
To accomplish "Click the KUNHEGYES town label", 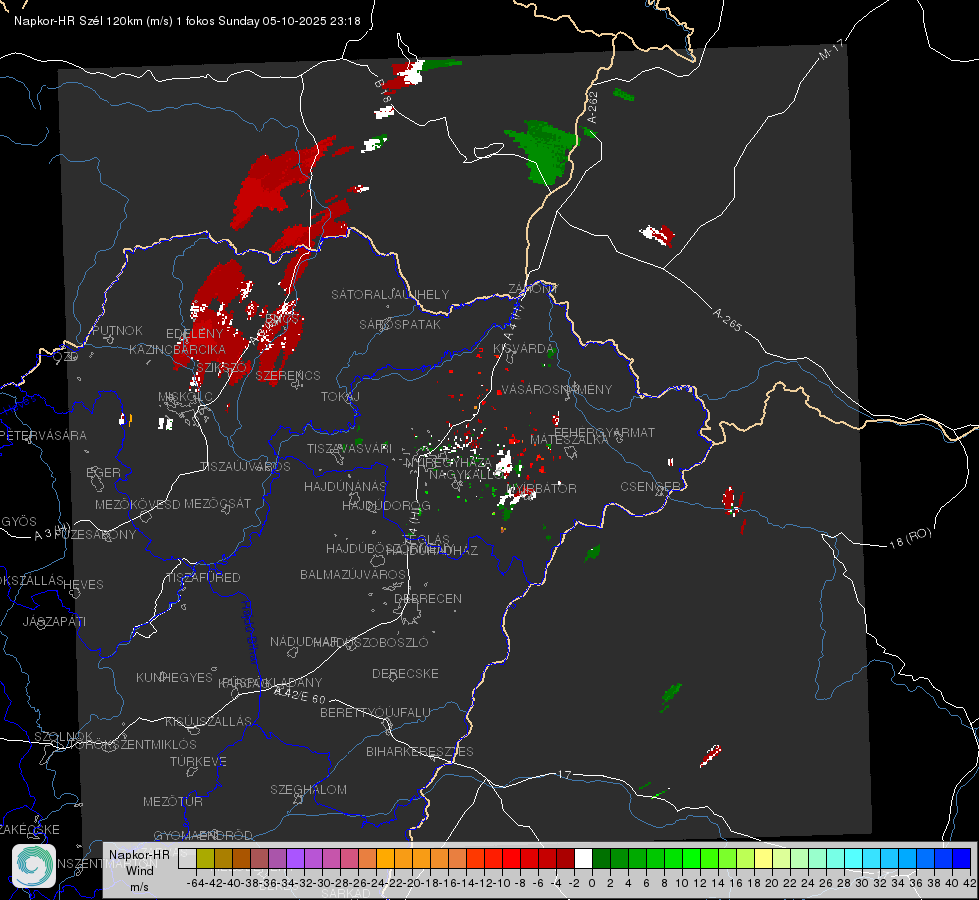I will pyautogui.click(x=174, y=678).
